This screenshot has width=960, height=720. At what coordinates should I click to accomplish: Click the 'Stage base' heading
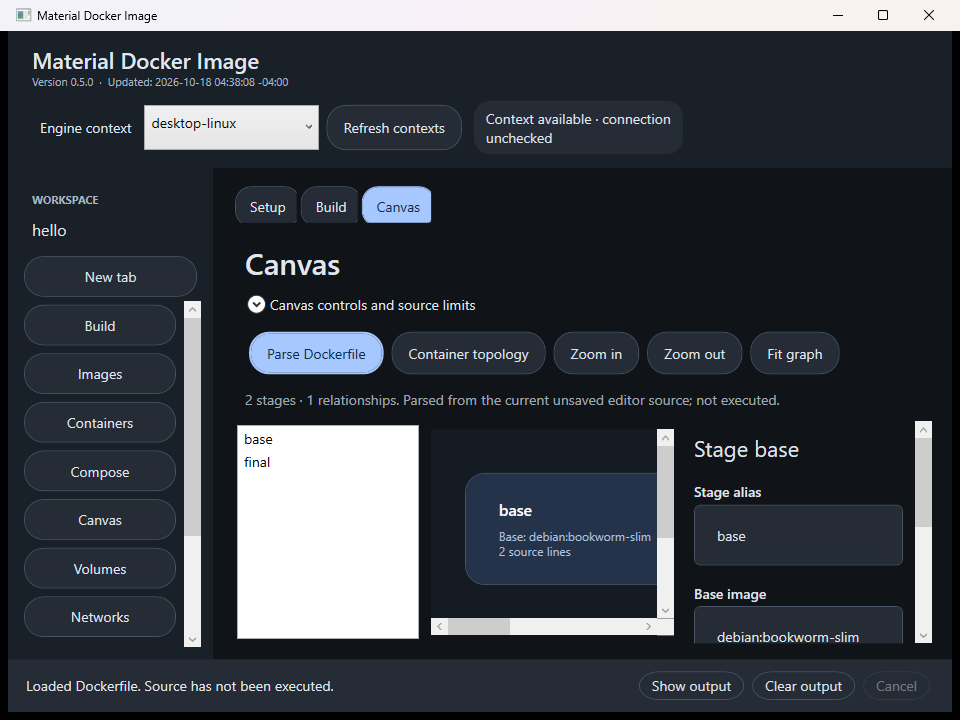coord(746,450)
